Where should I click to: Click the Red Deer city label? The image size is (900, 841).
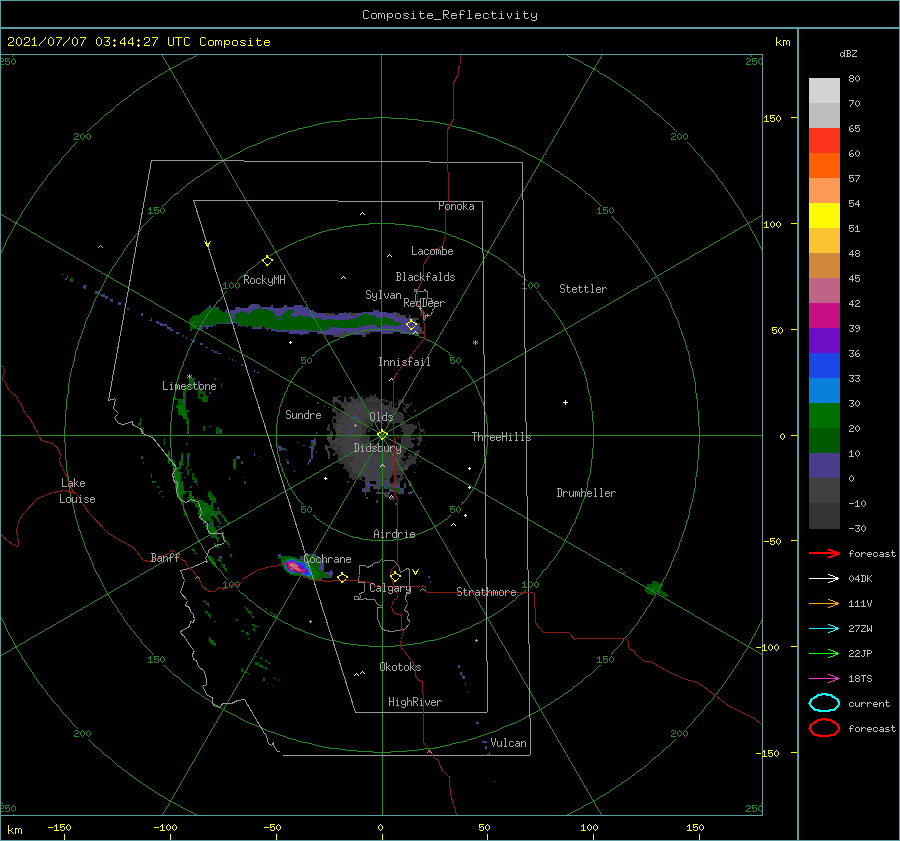[x=424, y=303]
